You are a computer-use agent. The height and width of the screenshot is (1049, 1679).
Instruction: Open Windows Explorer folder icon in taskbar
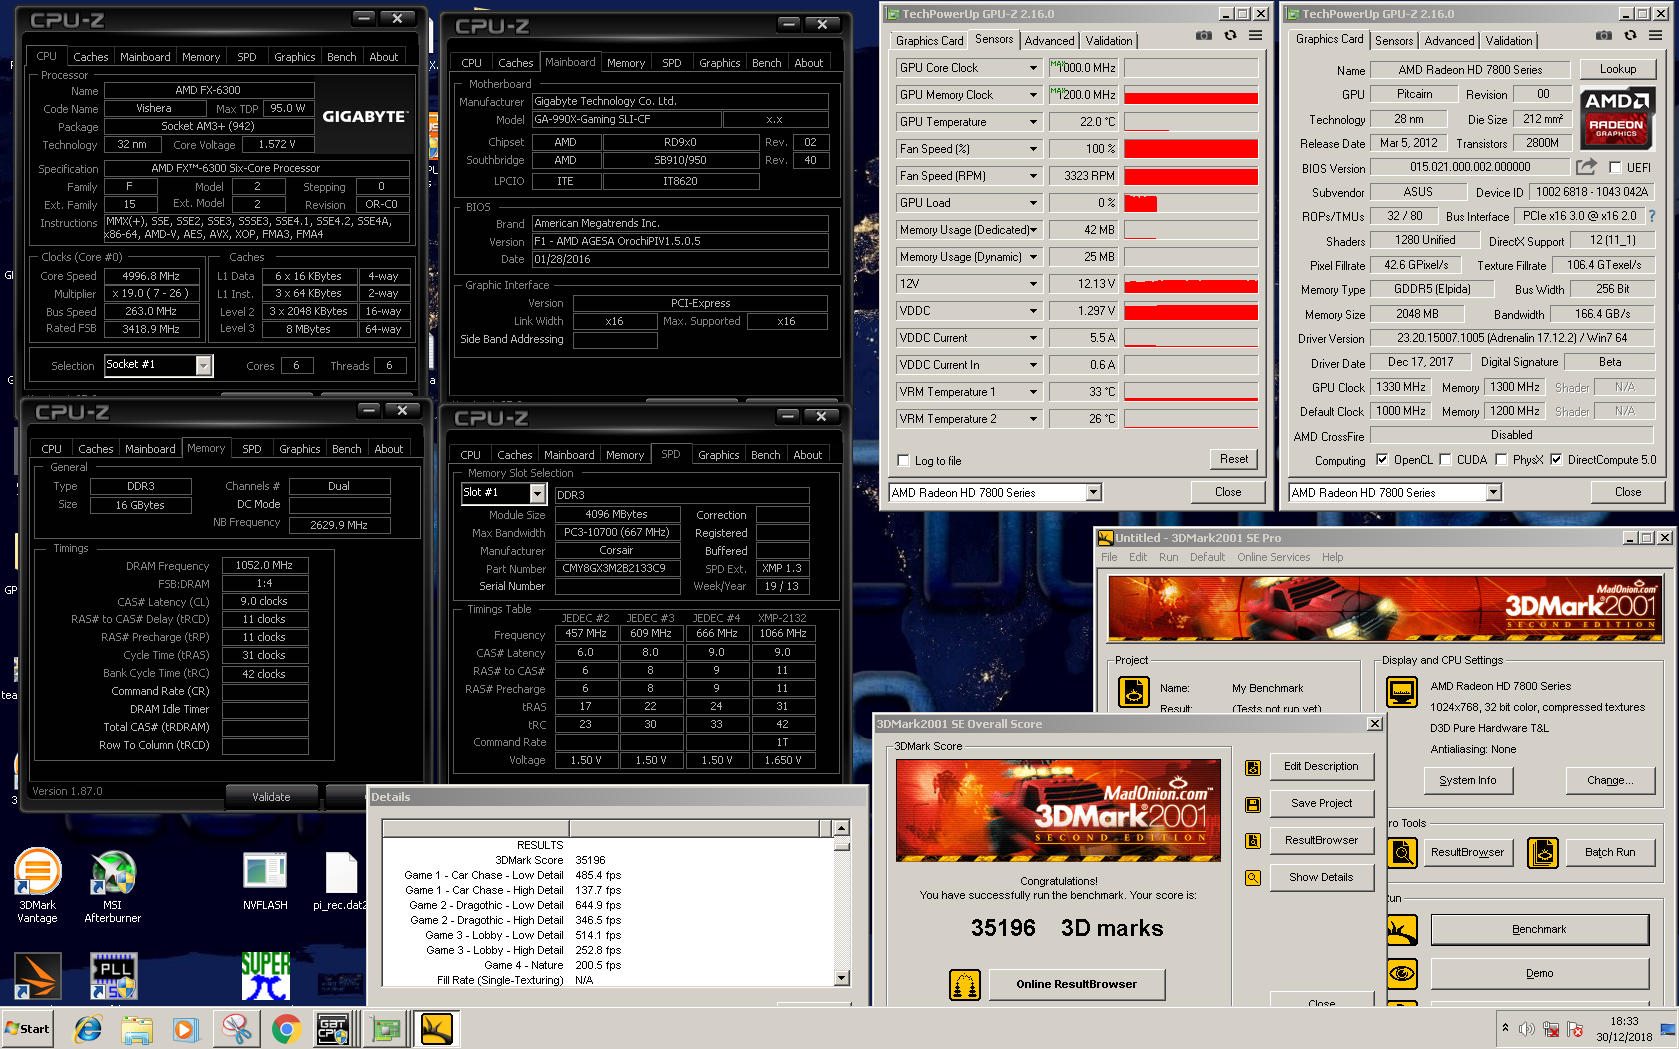pyautogui.click(x=137, y=1029)
